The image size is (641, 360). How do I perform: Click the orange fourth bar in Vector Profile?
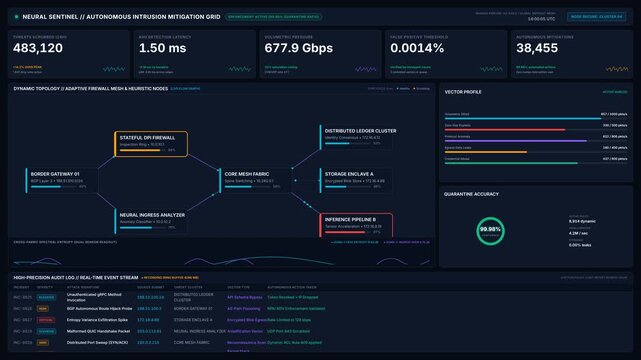(x=486, y=152)
